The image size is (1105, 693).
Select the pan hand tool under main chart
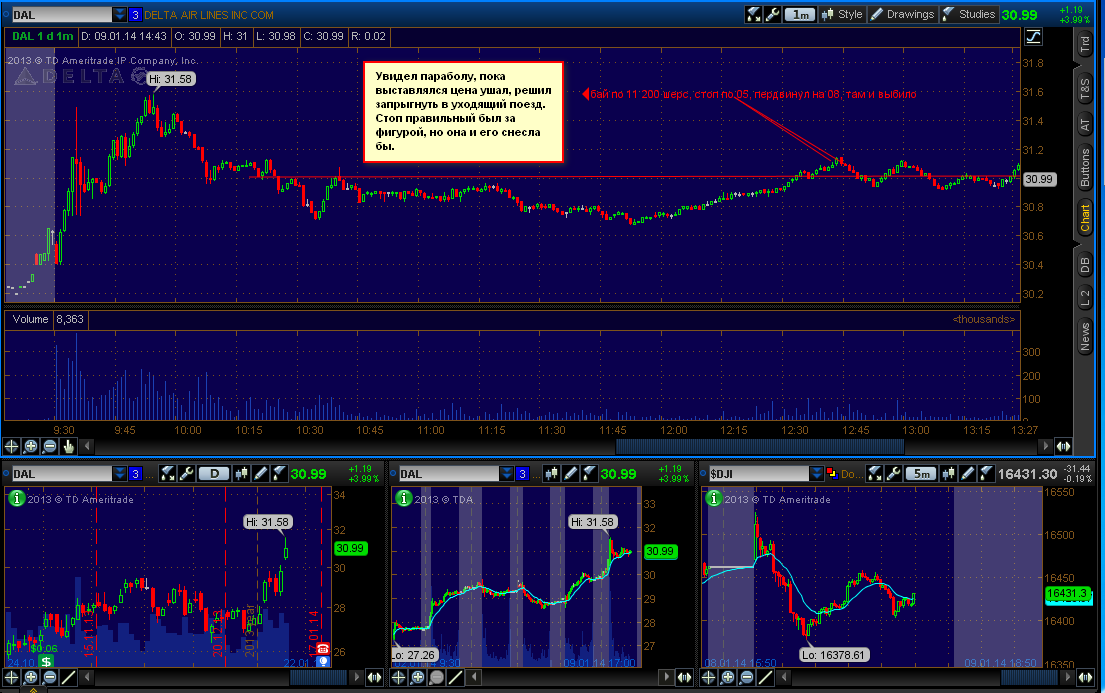(68, 446)
